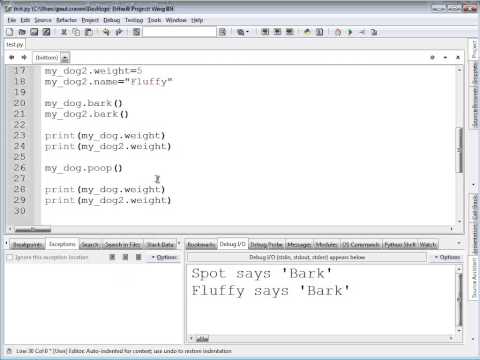Screen dimensions: 480x360
Task: Switch to the OS Commands tab
Action: point(361,245)
